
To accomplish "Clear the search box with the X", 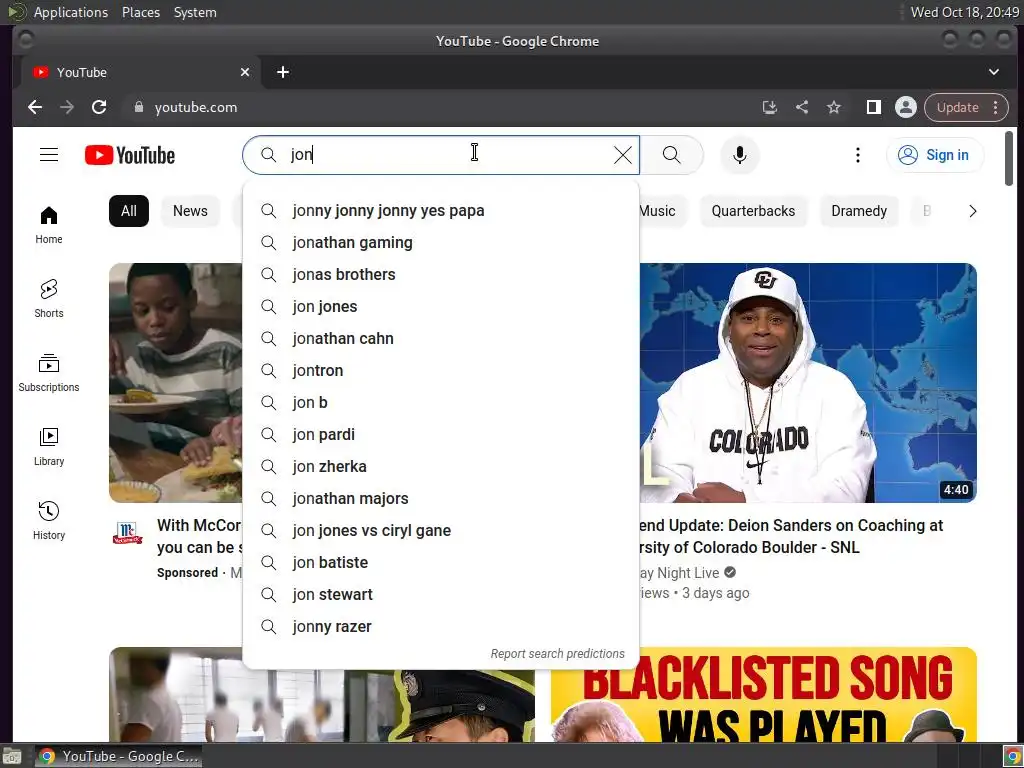I will tap(622, 155).
